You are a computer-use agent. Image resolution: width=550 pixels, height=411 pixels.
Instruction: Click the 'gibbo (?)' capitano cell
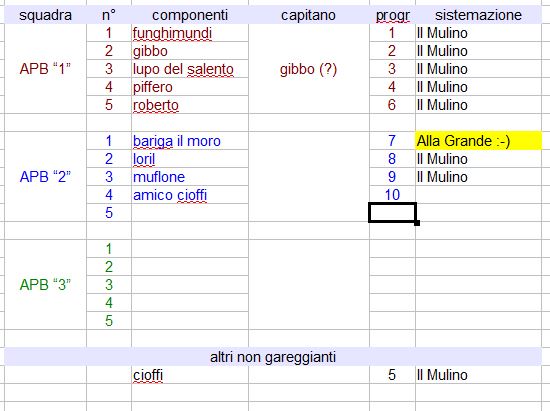(309, 69)
